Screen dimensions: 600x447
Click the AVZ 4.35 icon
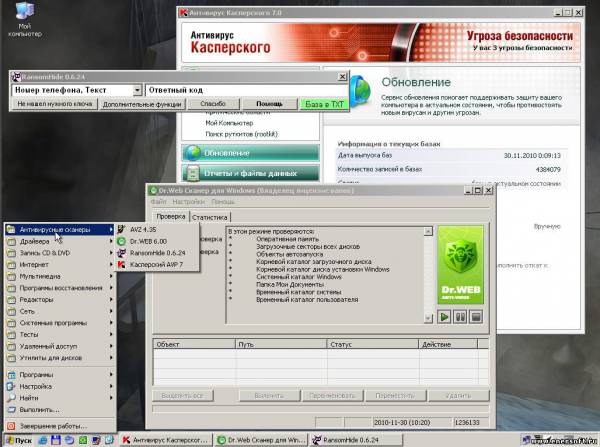[x=121, y=229]
